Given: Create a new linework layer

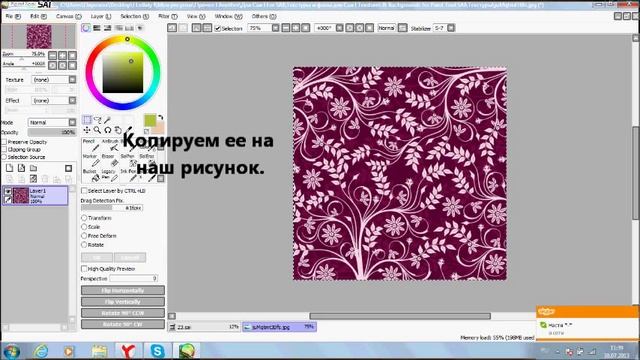Looking at the screenshot, I should point(21,168).
